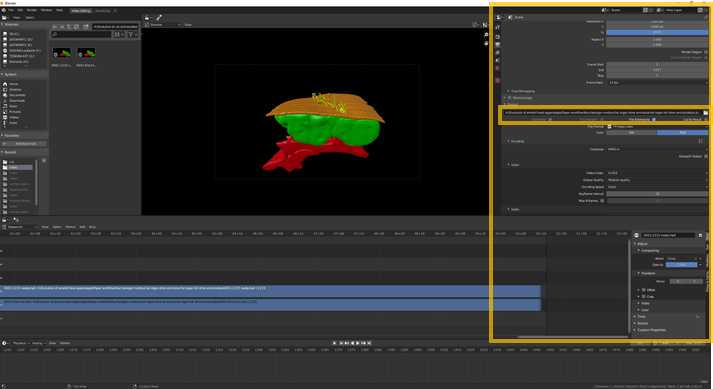Go forward in file browser history
This screenshot has width=713, height=389.
coord(62,26)
